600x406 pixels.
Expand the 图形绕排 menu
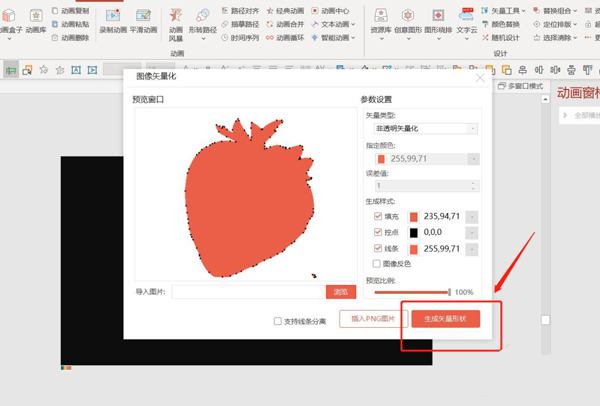click(439, 39)
